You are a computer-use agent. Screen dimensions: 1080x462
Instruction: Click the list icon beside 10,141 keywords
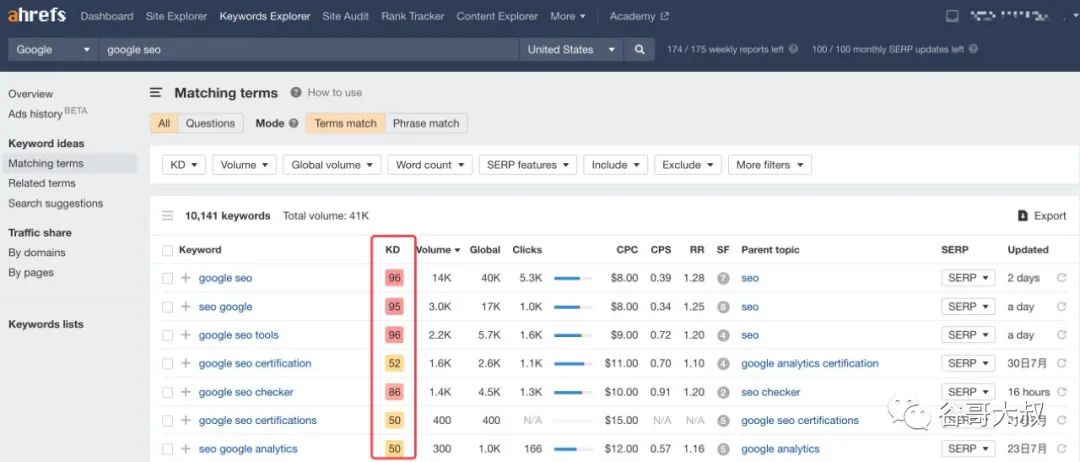pyautogui.click(x=167, y=216)
